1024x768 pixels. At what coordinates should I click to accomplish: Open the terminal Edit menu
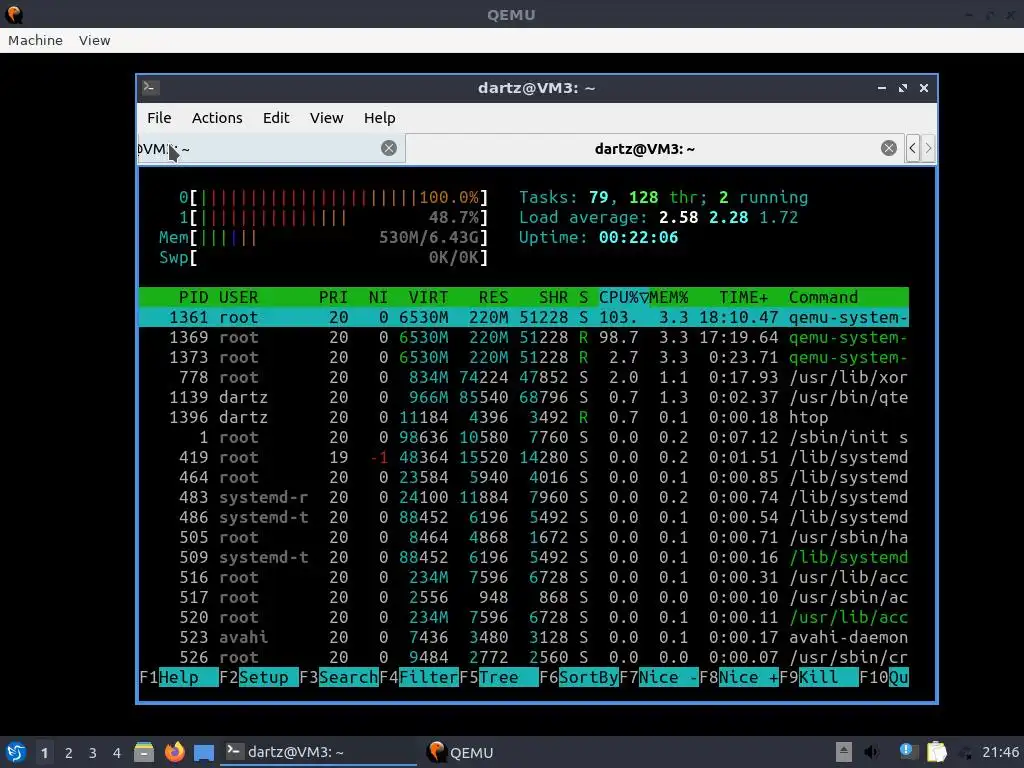276,118
